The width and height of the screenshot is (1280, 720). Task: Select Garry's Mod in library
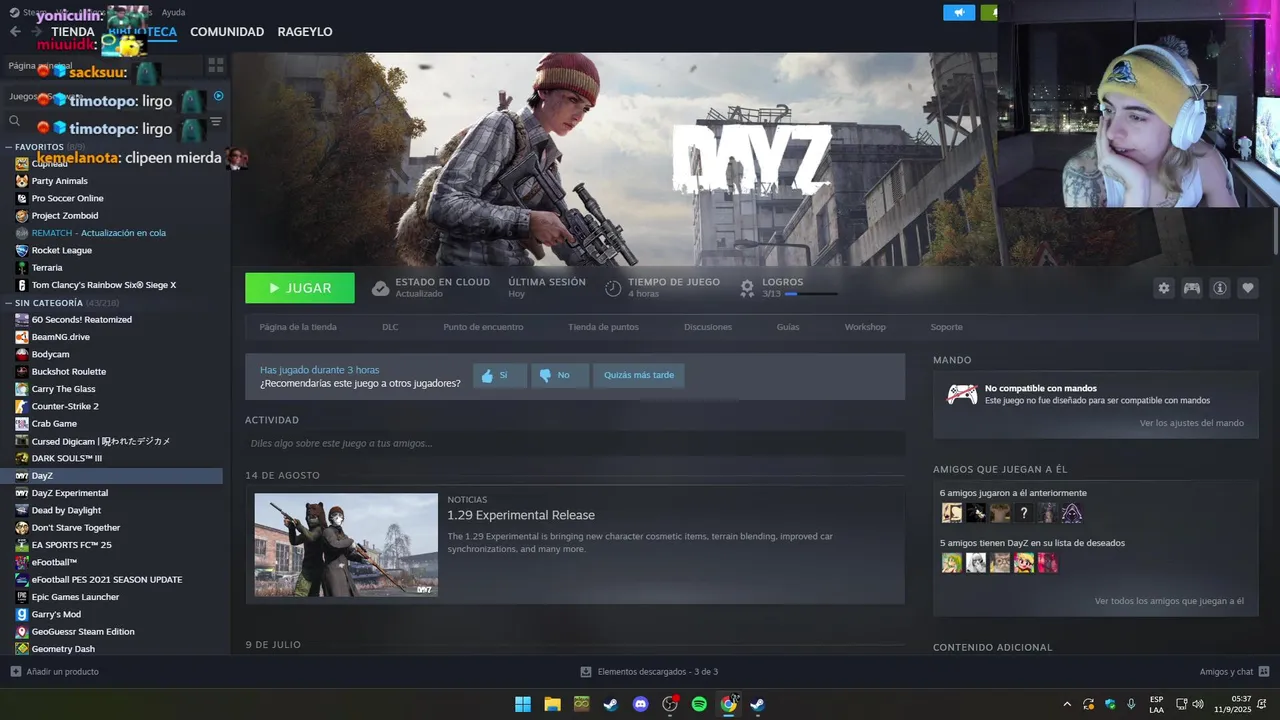[x=56, y=614]
